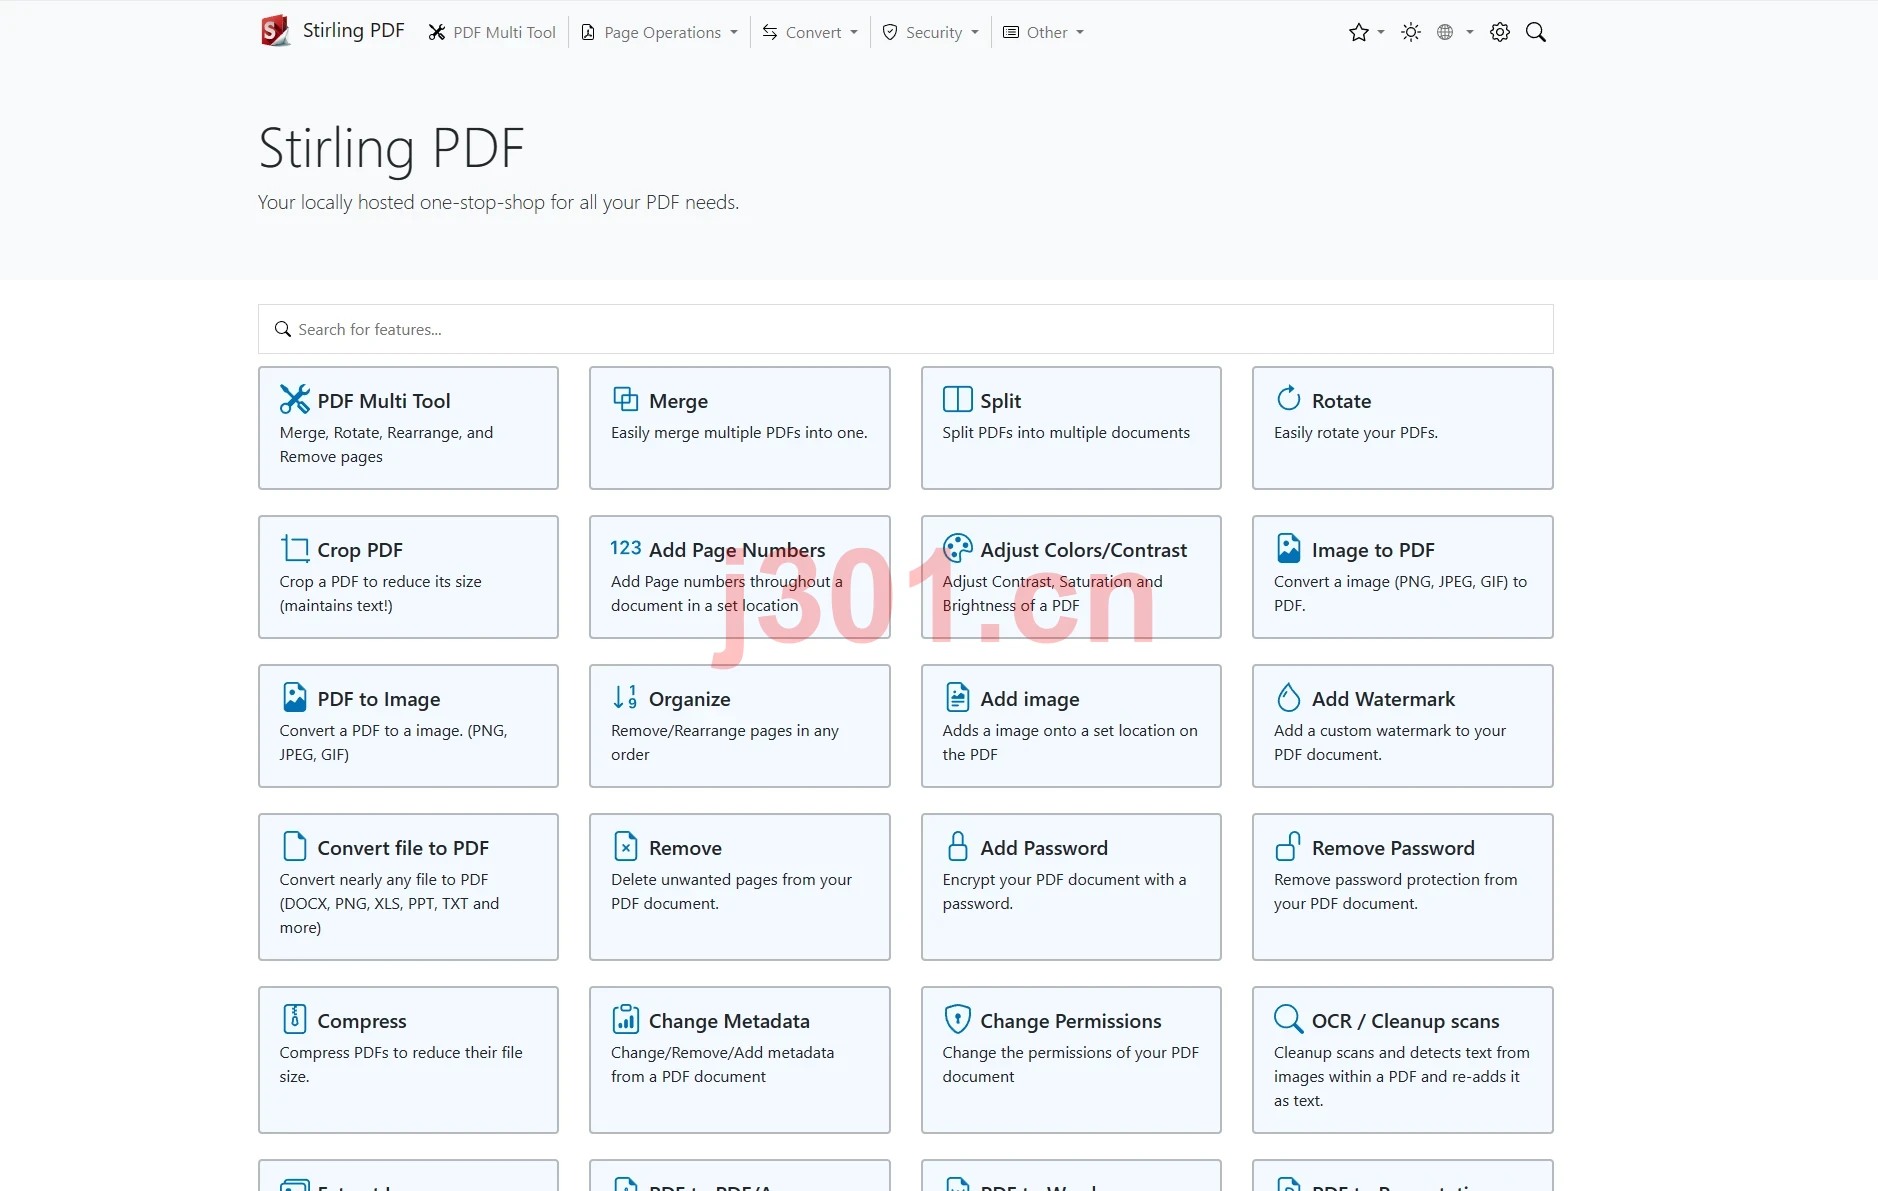Open the Add Watermark title link
The image size is (1878, 1191).
[1383, 699]
